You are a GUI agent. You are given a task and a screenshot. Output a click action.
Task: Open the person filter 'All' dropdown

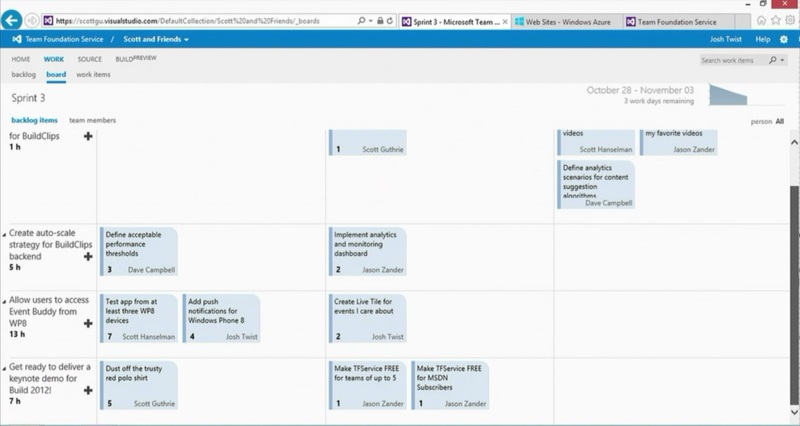[x=780, y=121]
